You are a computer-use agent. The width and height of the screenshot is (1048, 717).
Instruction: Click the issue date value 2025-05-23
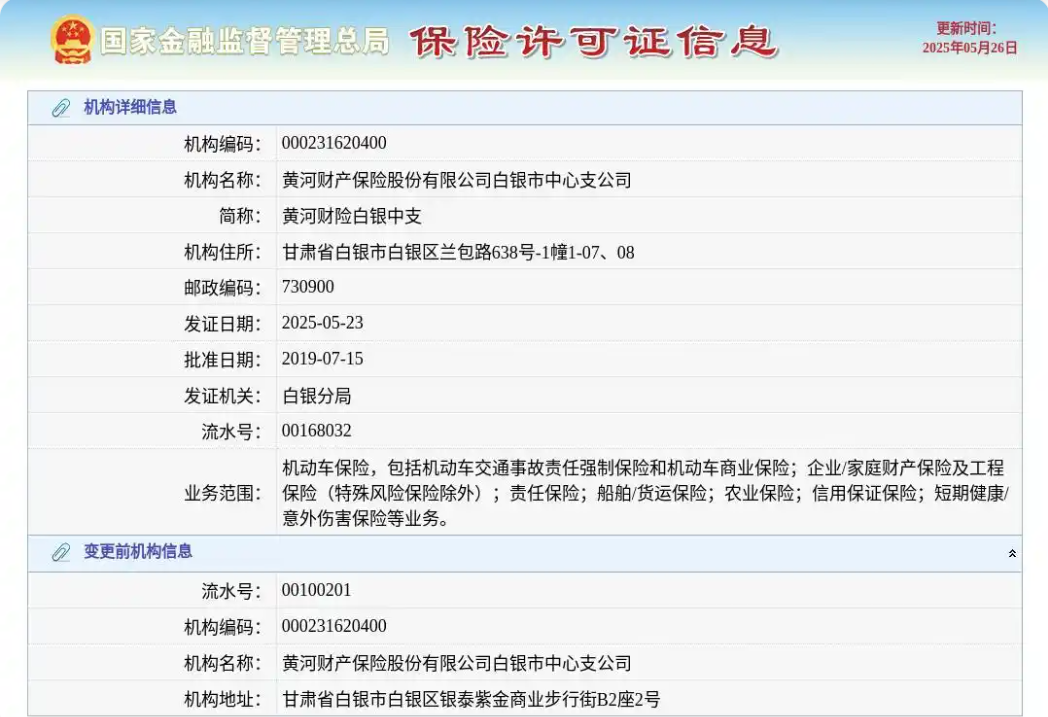322,323
